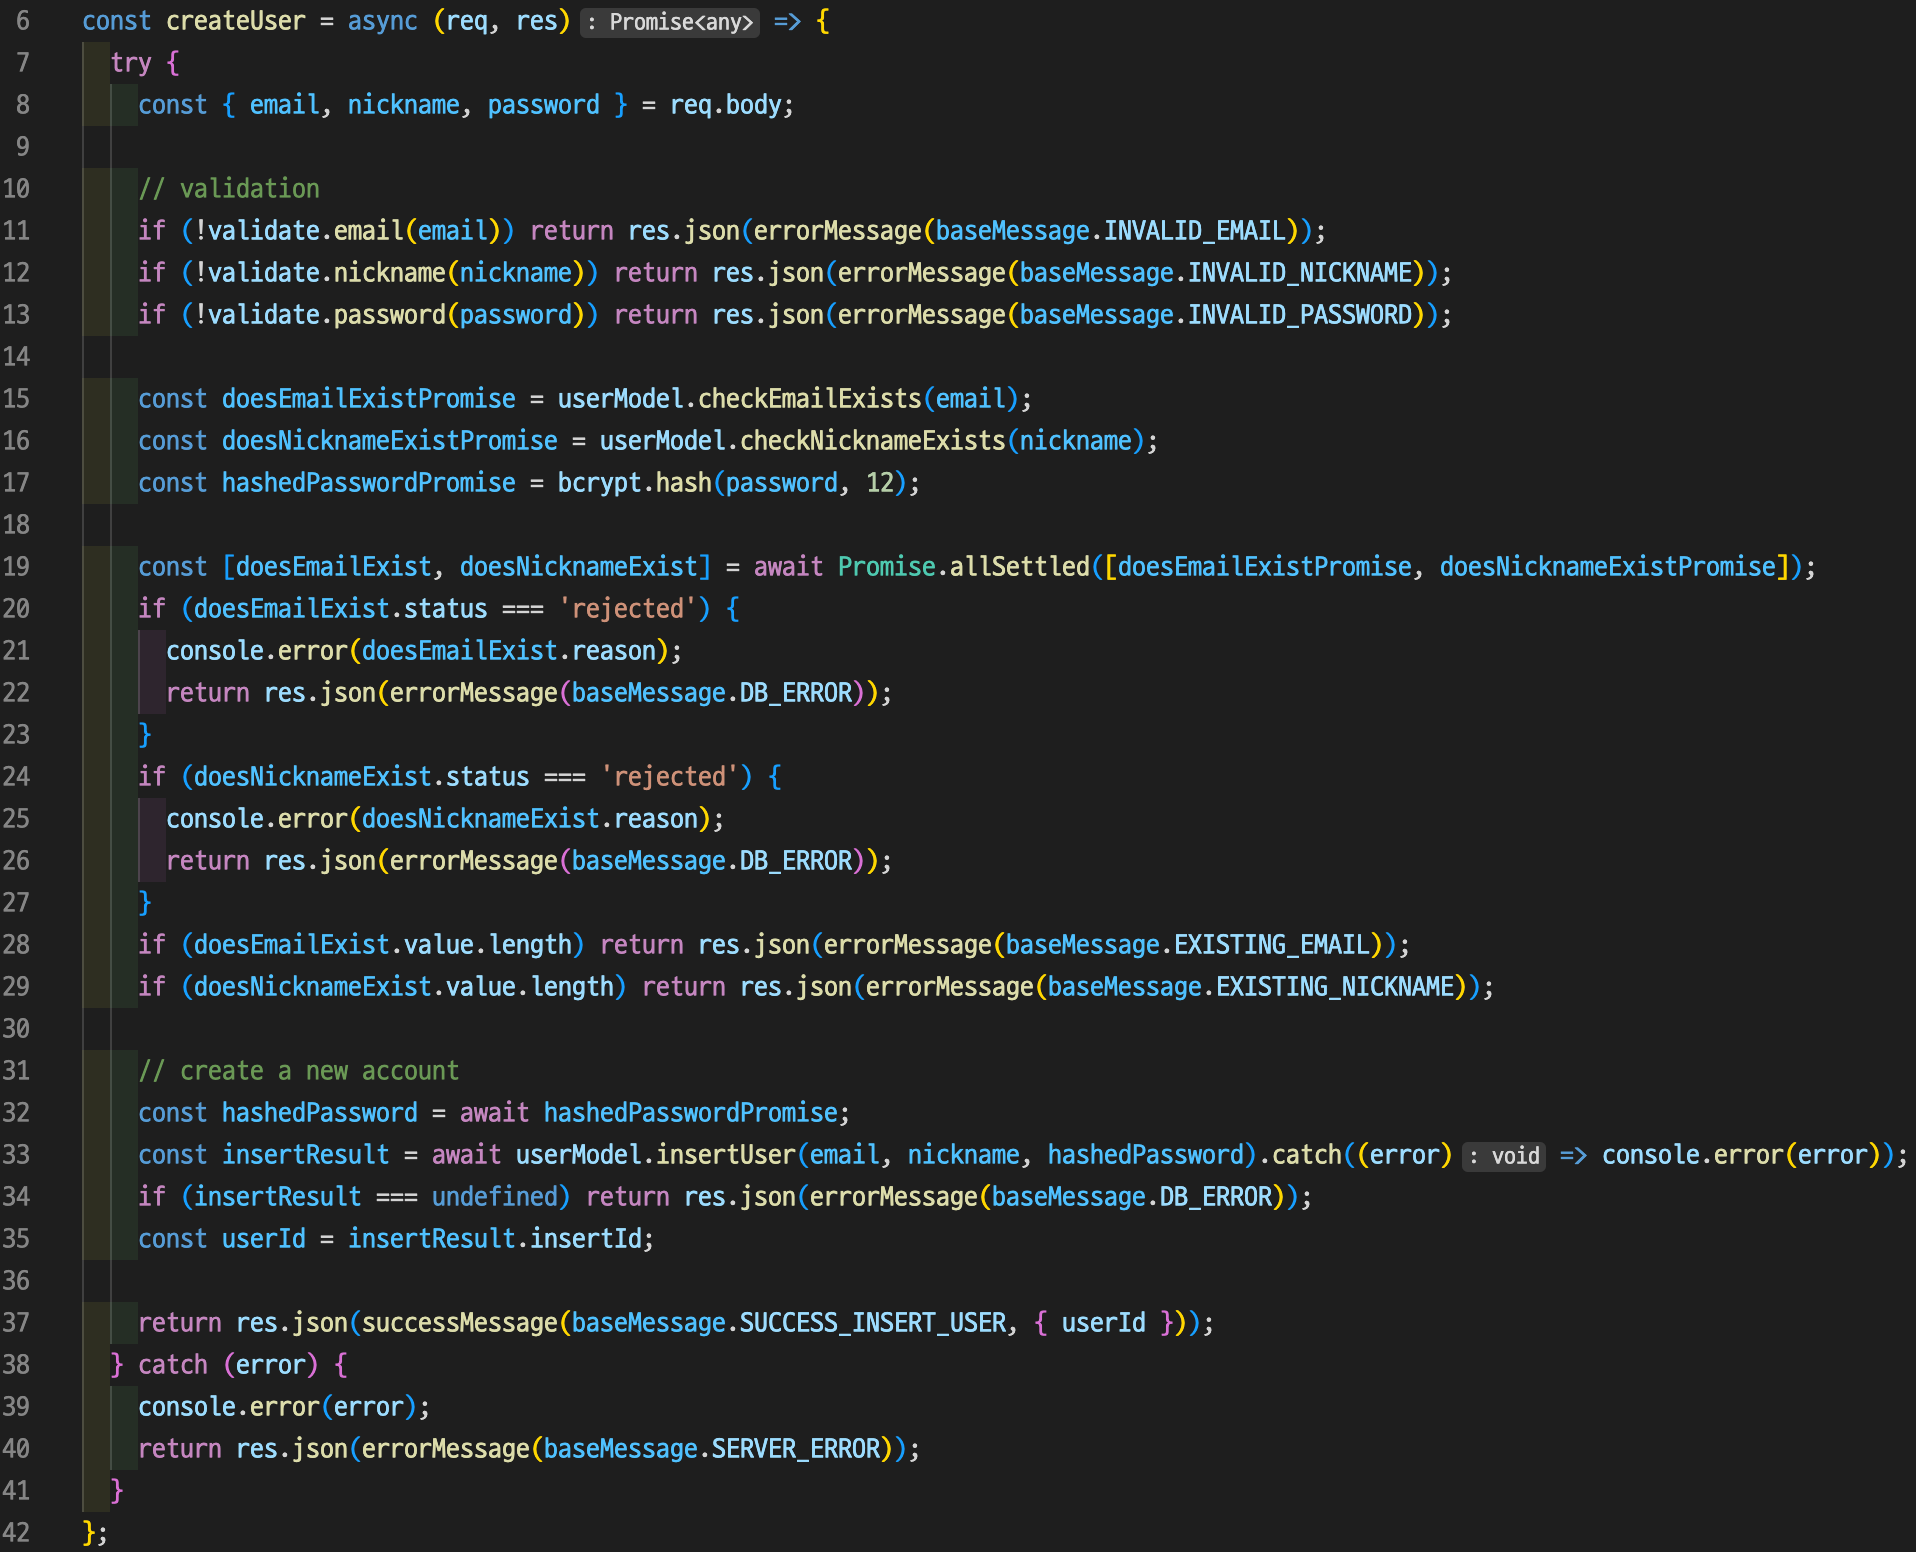Viewport: 1916px width, 1552px height.
Task: Click successMessage function call on line 37
Action: click(x=459, y=1323)
